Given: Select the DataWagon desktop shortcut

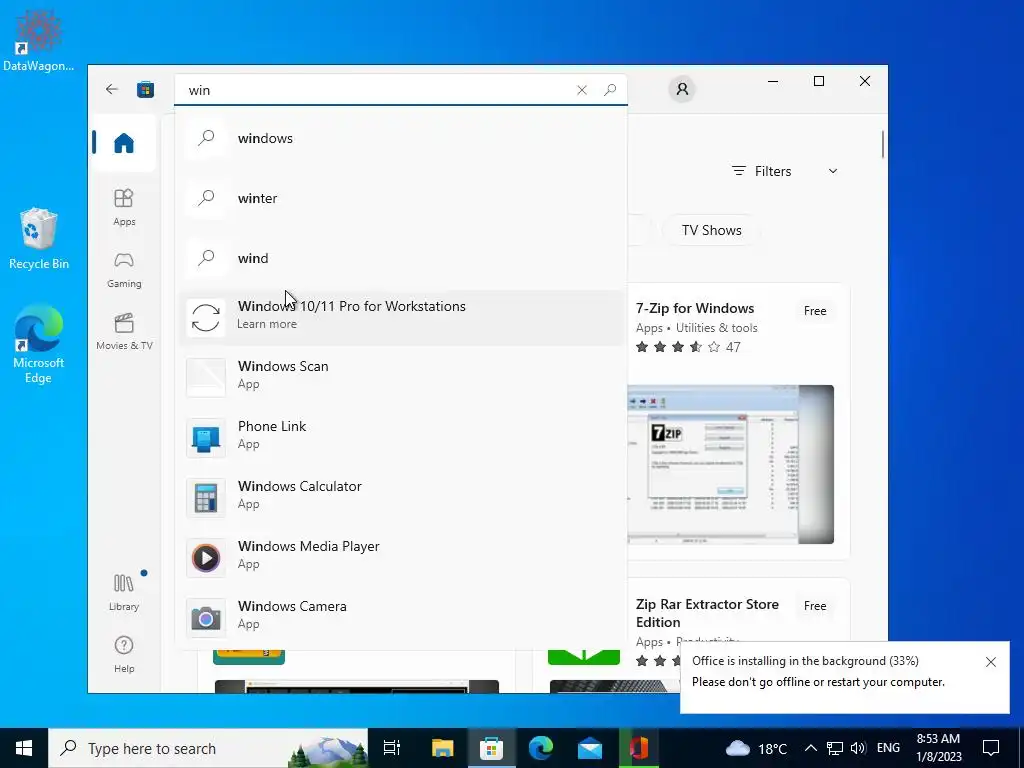Looking at the screenshot, I should [x=39, y=40].
